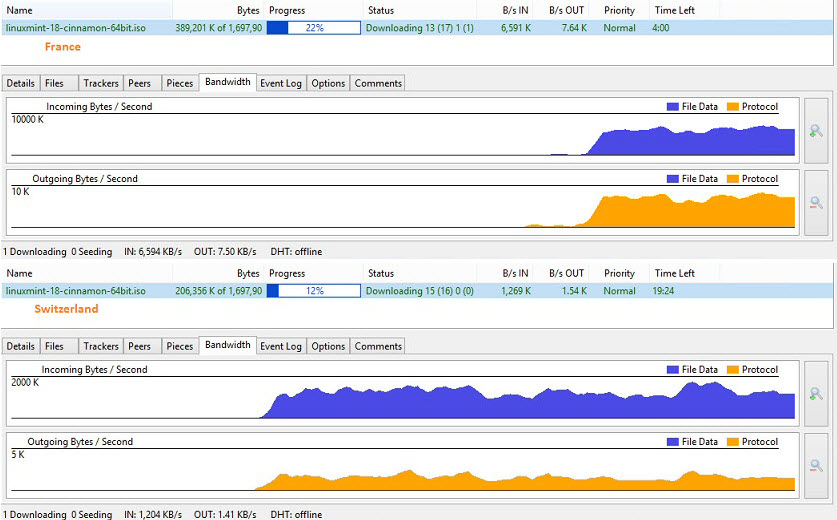
Task: Sort lower list by Time Left header
Action: click(683, 273)
